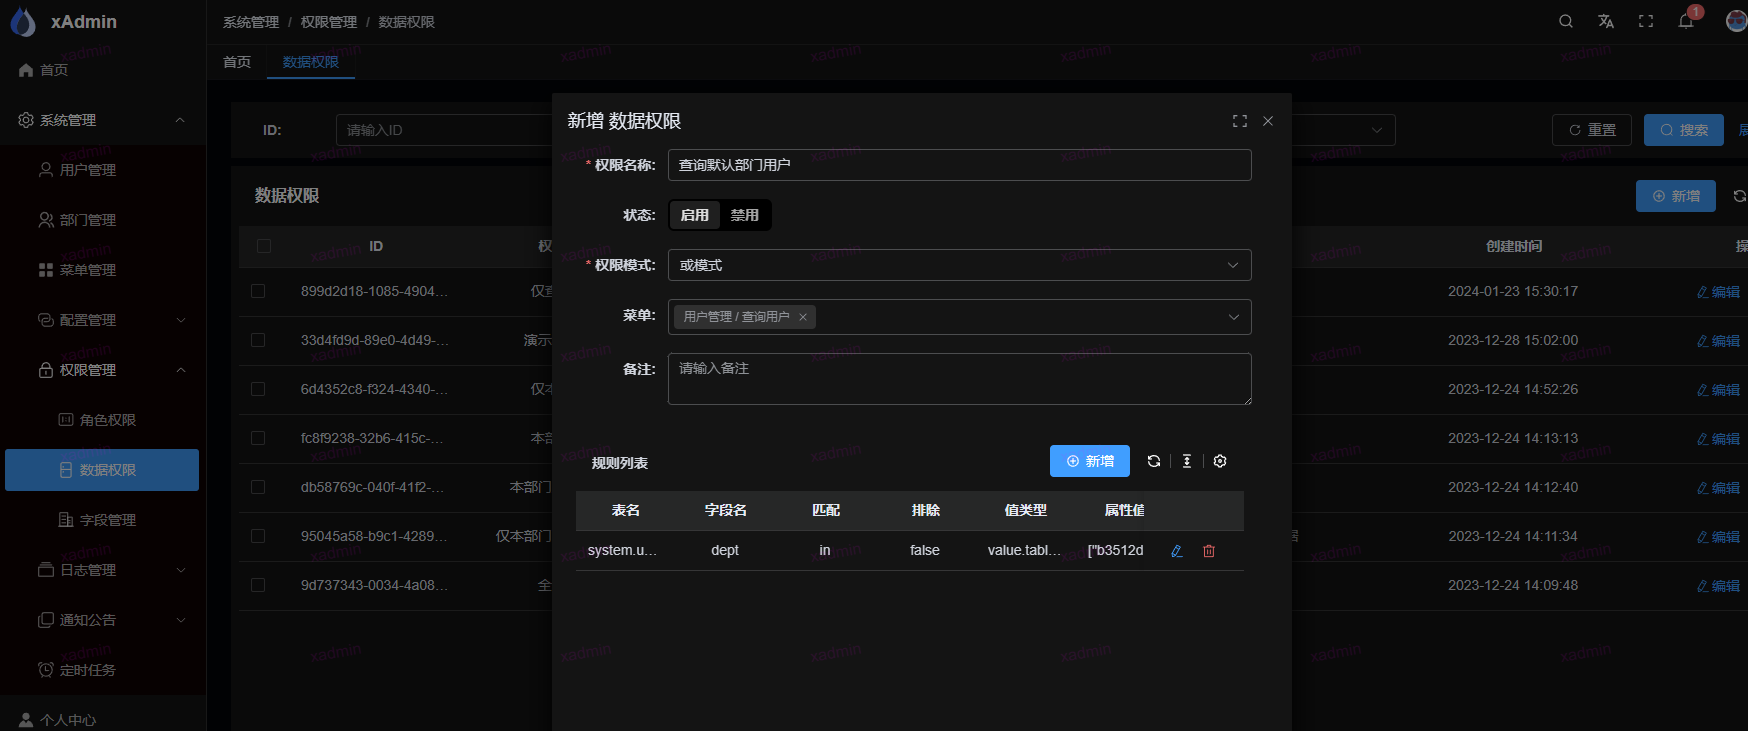Open the language translation icon
1748x731 pixels.
click(x=1606, y=21)
